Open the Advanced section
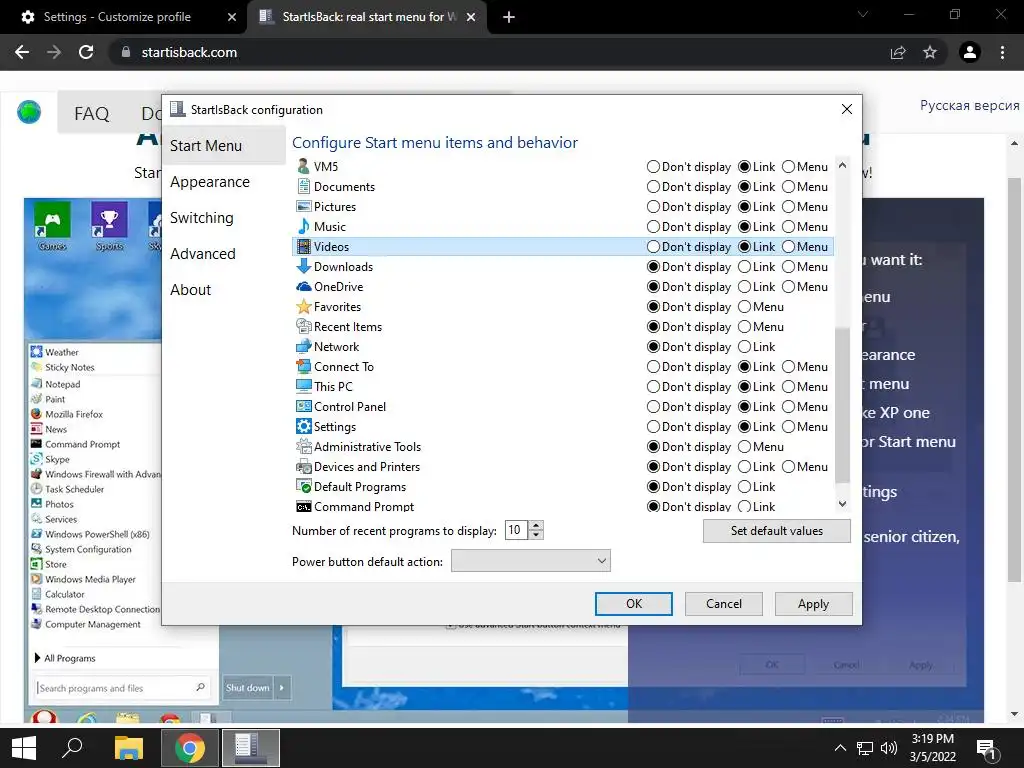Image resolution: width=1024 pixels, height=768 pixels. 223,253
